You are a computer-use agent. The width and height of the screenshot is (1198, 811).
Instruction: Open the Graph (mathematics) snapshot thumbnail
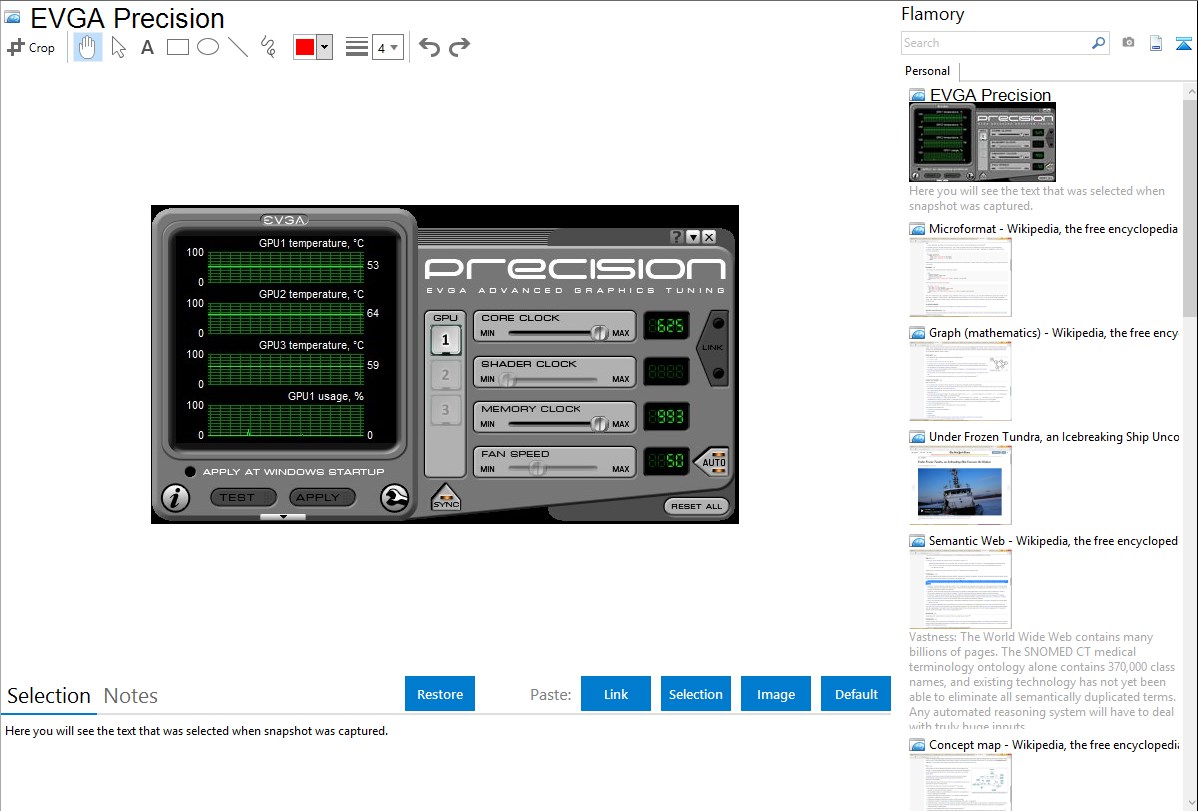coord(960,381)
